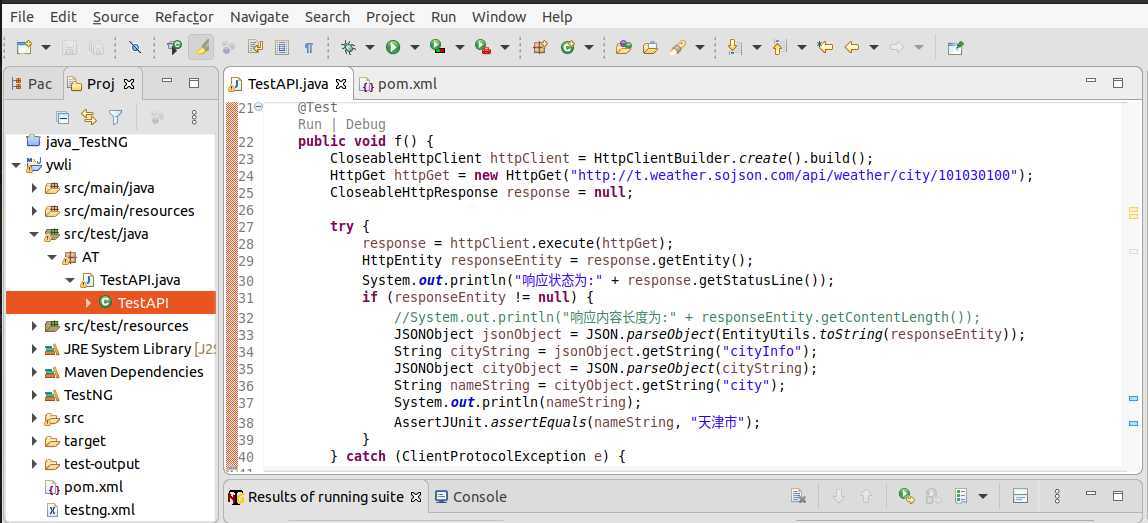Viewport: 1148px width, 523px height.
Task: Collapse the src/test/java folder
Action: (x=34, y=234)
